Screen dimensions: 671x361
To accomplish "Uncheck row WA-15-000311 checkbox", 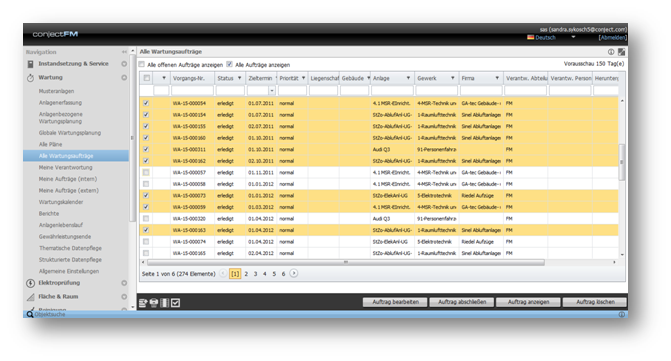I will tap(146, 149).
